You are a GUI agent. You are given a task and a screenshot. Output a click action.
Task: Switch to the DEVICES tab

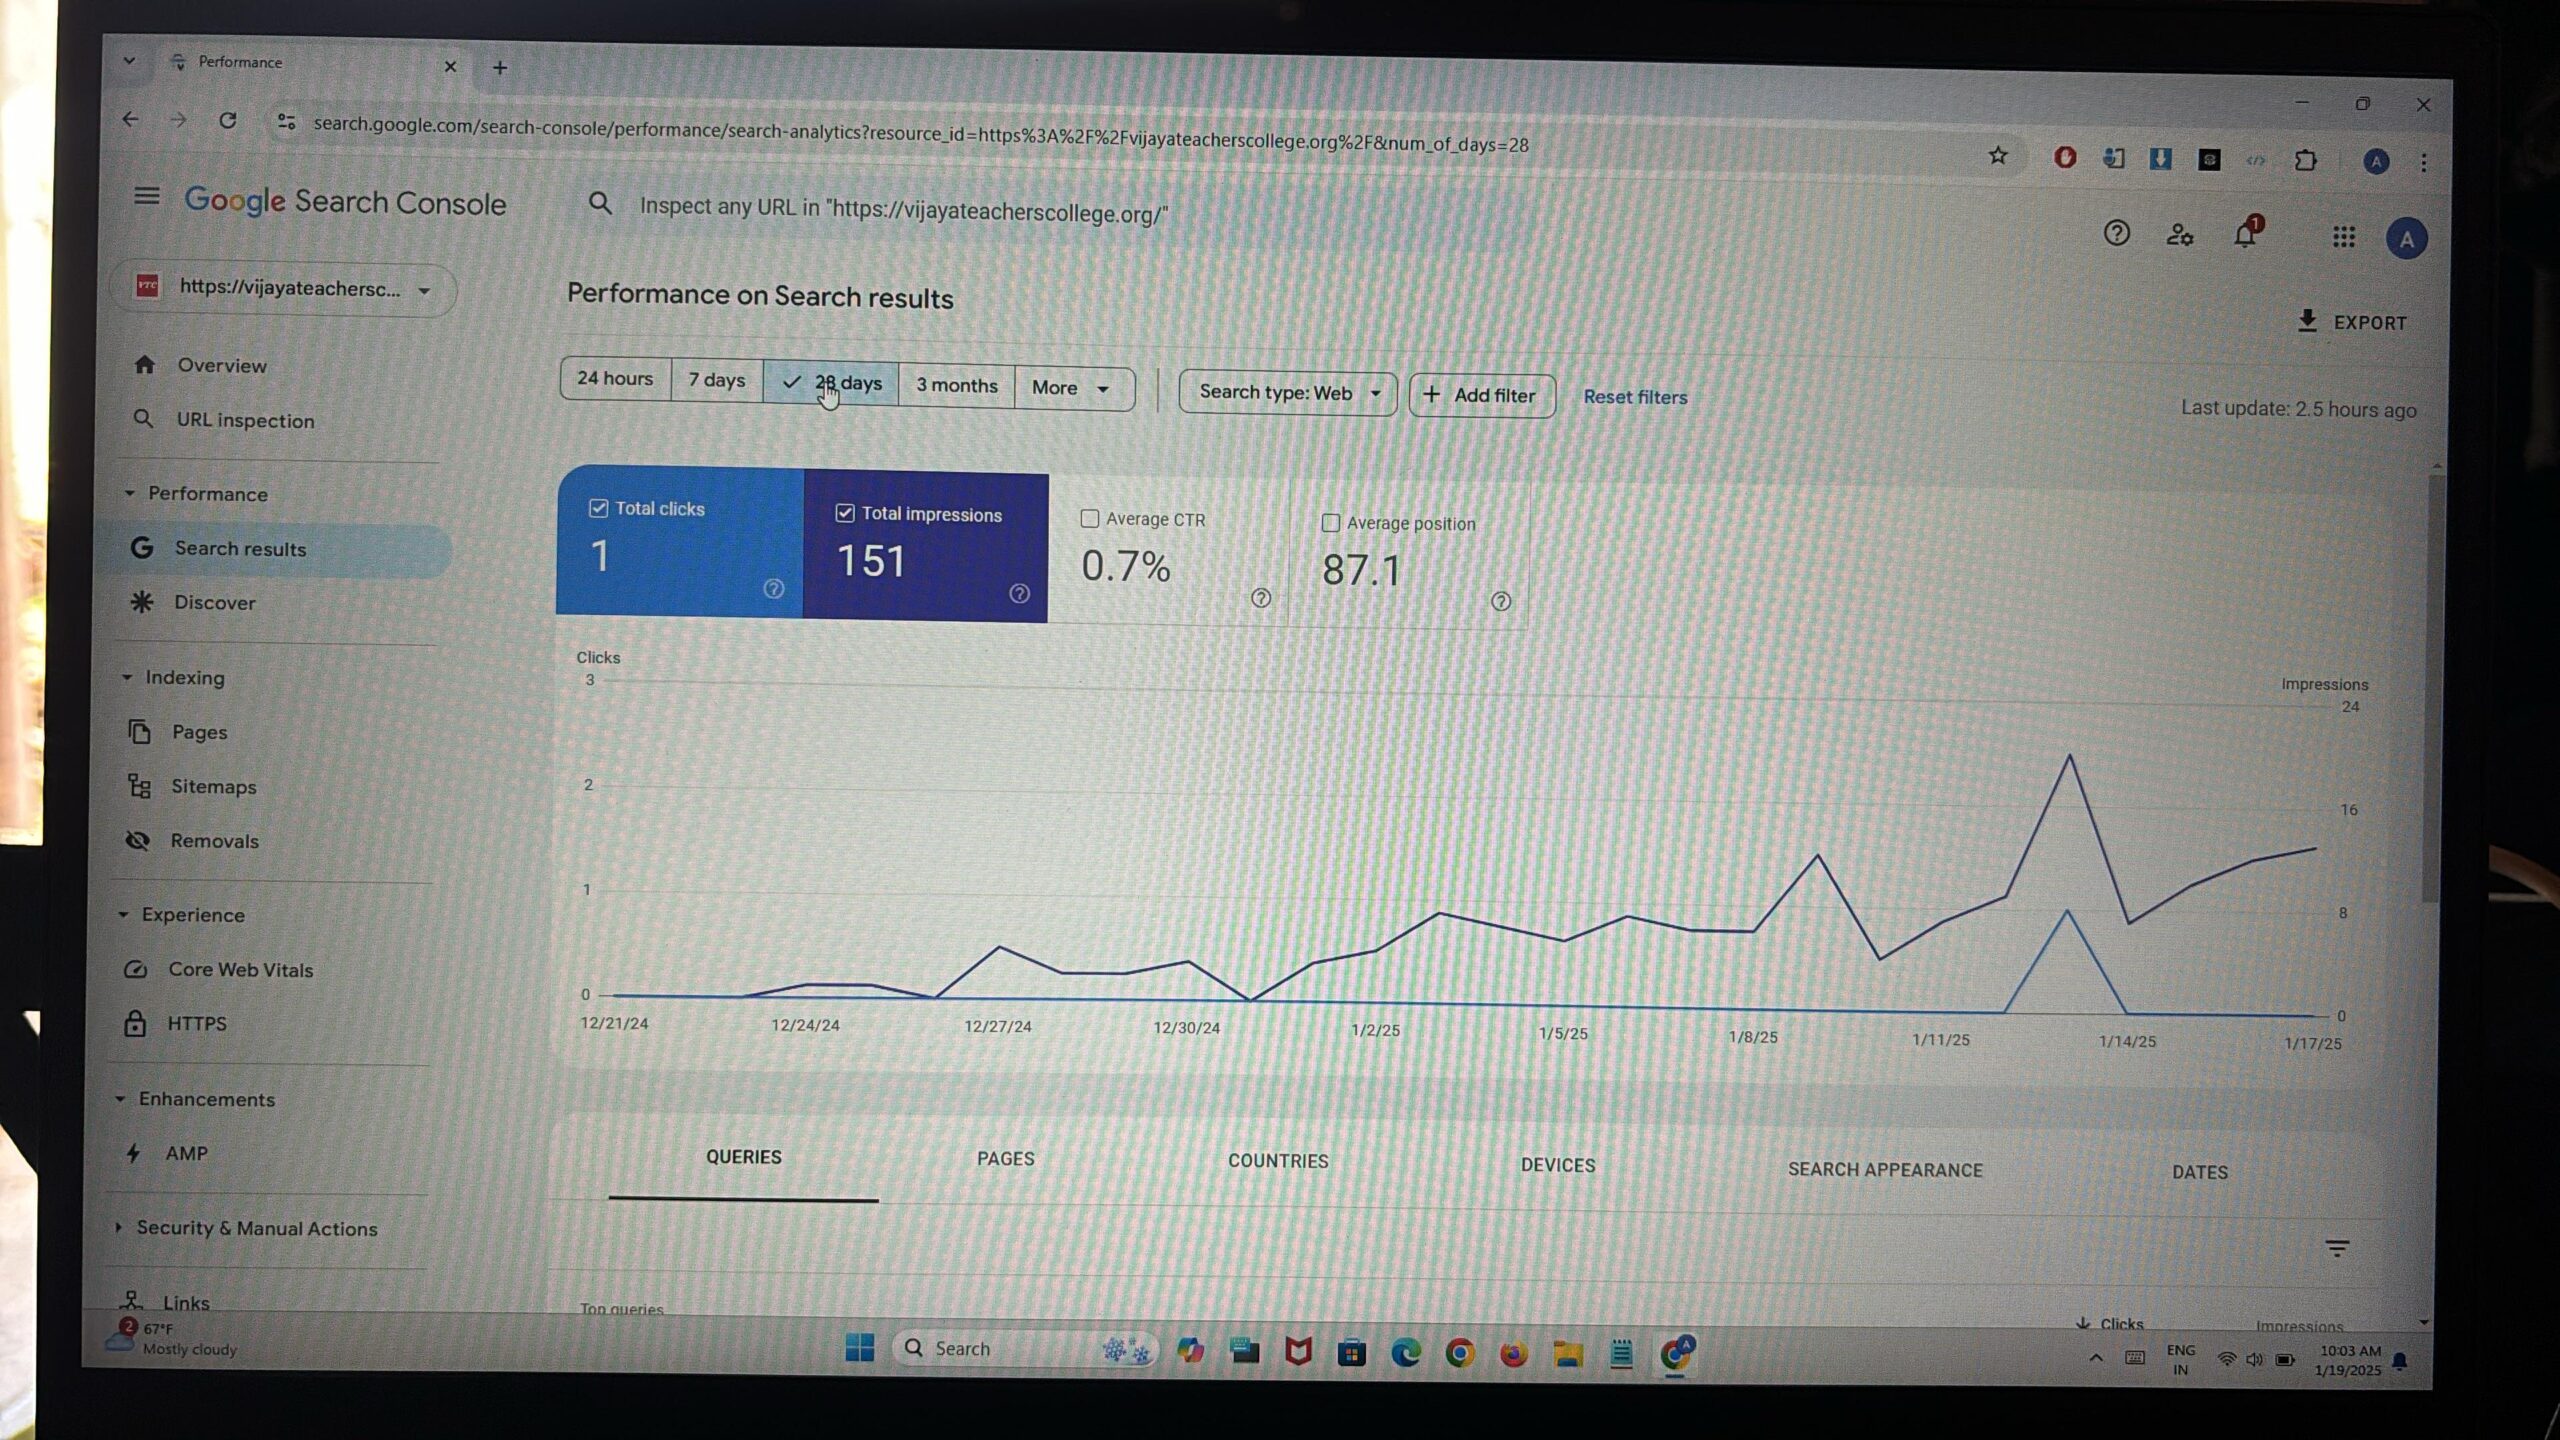pos(1558,1165)
